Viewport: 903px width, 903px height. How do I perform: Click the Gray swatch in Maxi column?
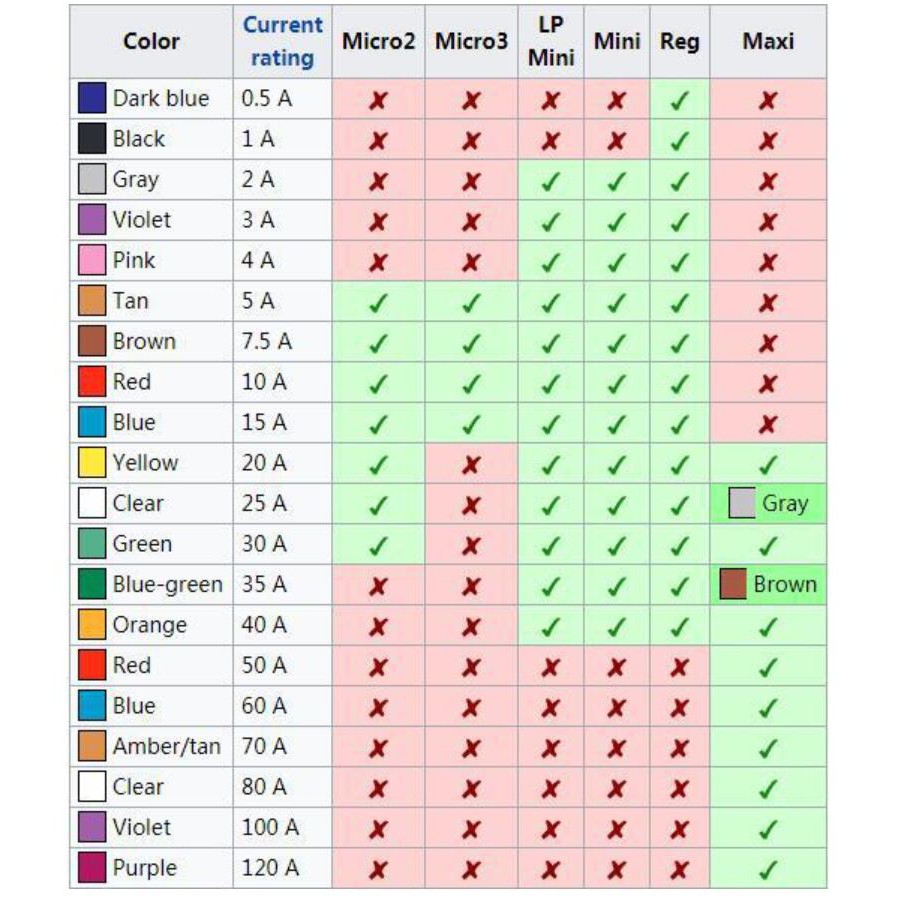(742, 504)
